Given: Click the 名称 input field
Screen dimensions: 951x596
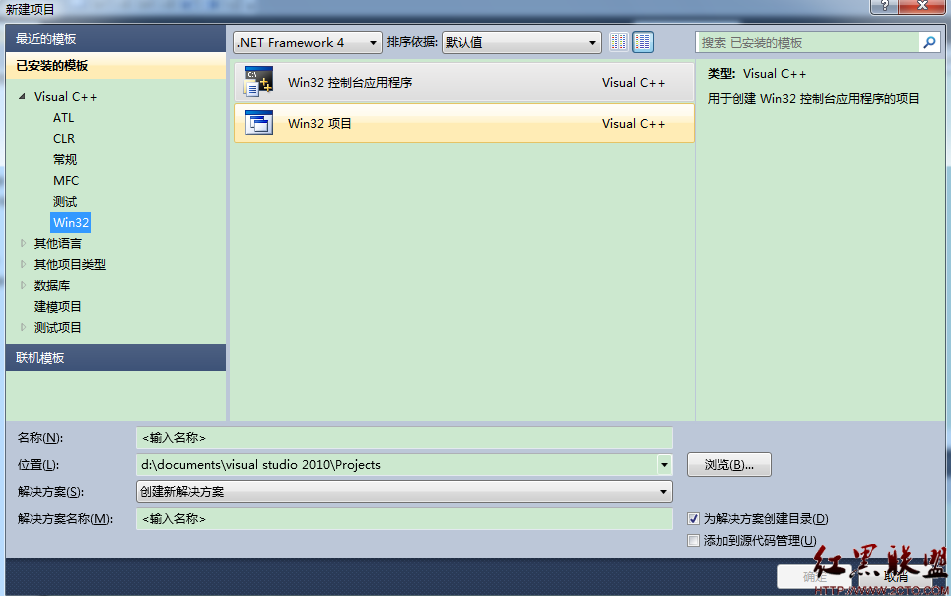Looking at the screenshot, I should click(x=405, y=438).
